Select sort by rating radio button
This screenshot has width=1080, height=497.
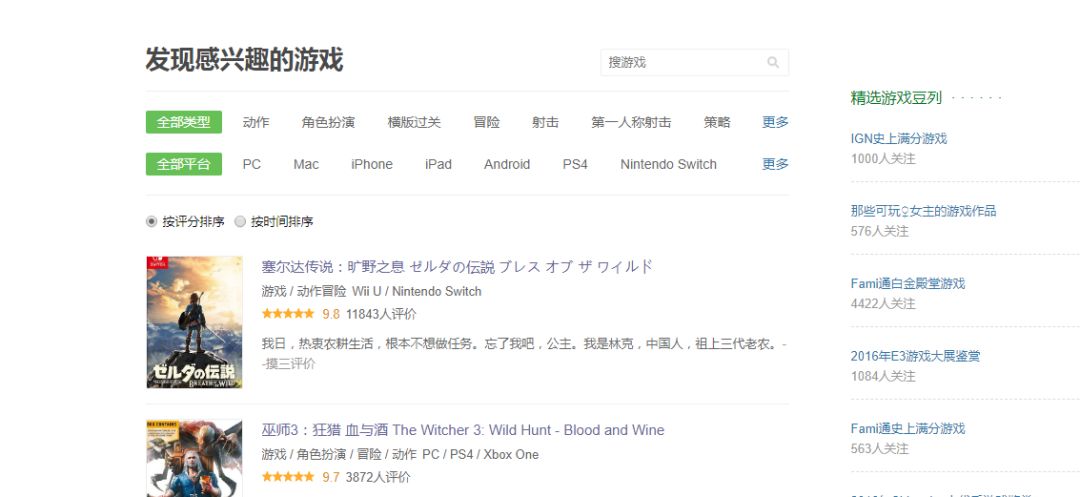click(x=152, y=222)
